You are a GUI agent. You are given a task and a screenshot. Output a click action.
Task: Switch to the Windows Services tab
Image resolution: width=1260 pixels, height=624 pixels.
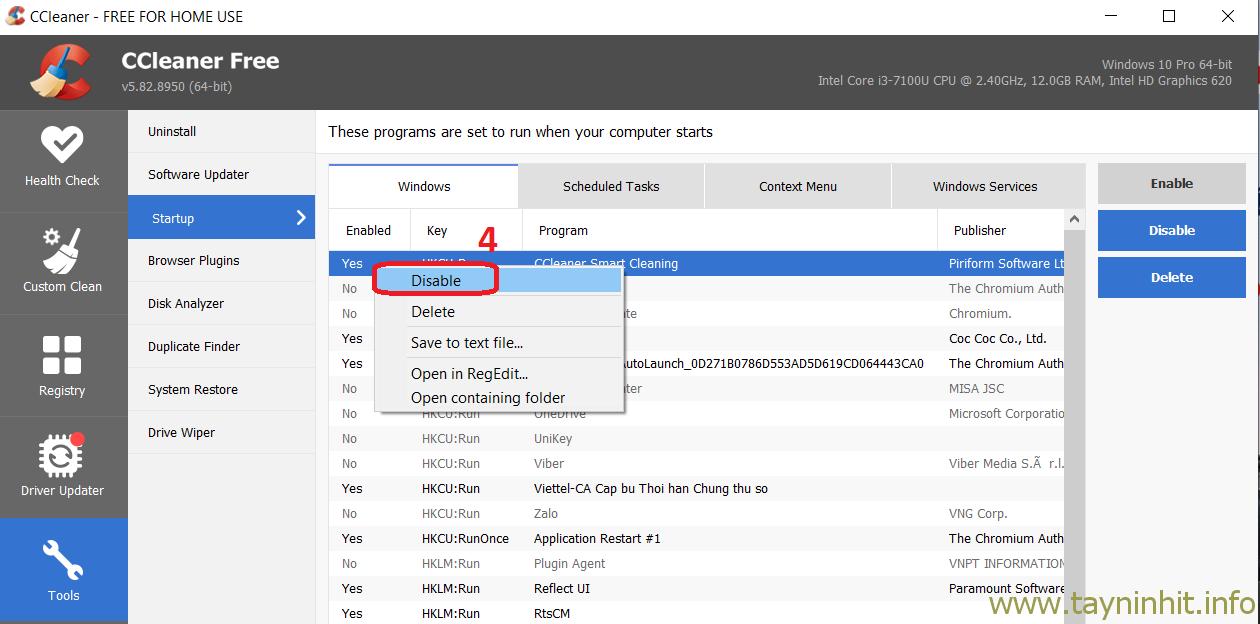[x=985, y=186]
